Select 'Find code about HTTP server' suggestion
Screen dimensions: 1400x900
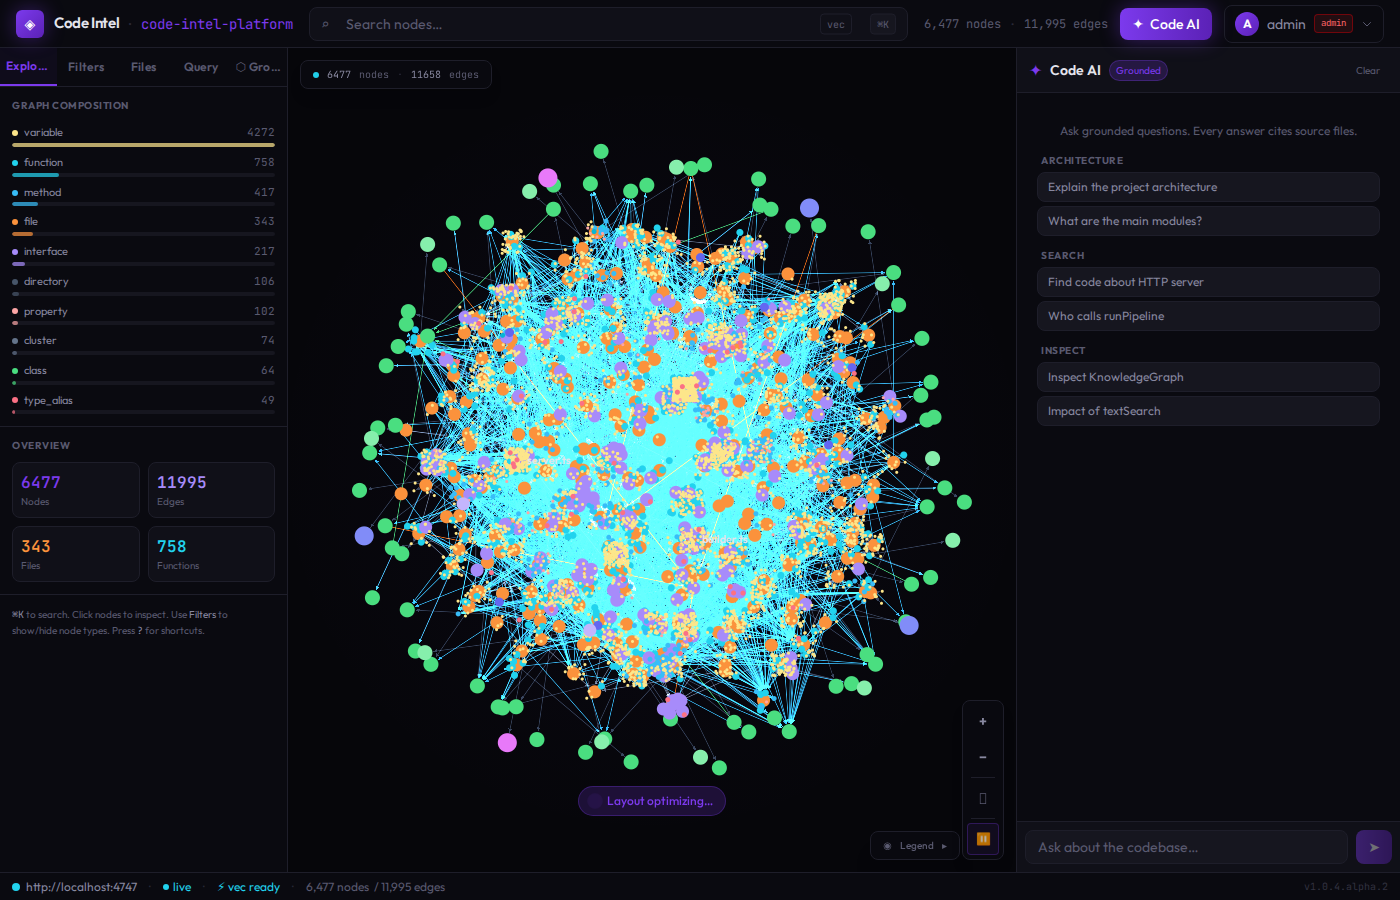click(x=1208, y=282)
